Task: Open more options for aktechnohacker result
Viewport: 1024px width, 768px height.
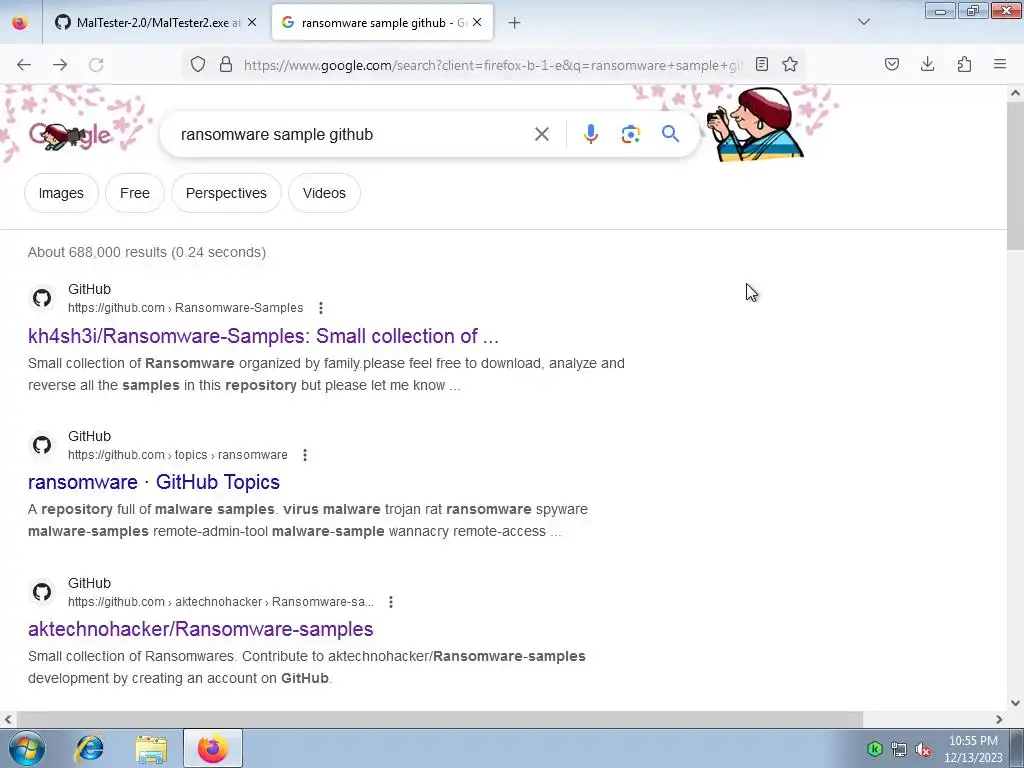Action: point(391,601)
